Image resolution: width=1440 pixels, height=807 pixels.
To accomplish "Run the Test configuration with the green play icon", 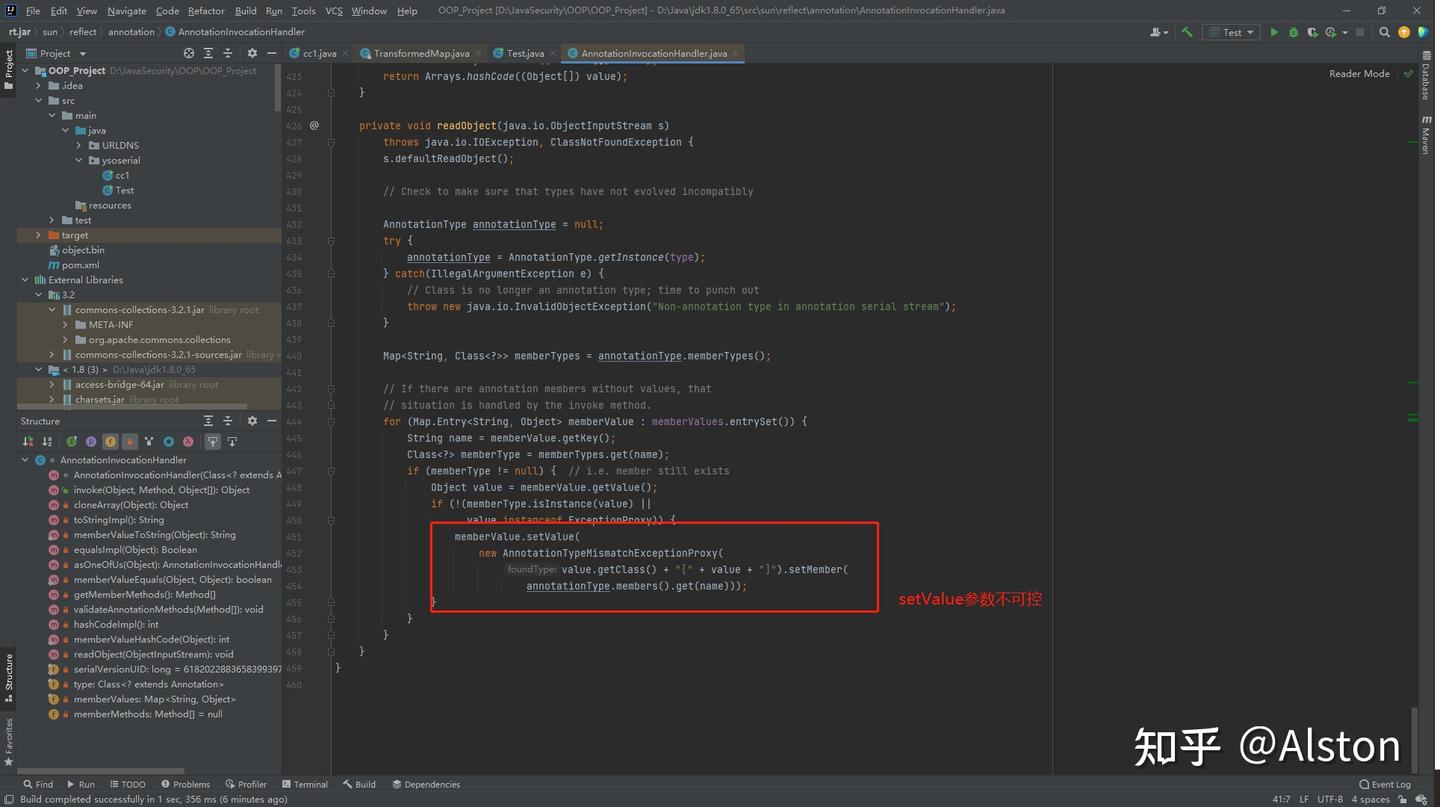I will (1274, 32).
